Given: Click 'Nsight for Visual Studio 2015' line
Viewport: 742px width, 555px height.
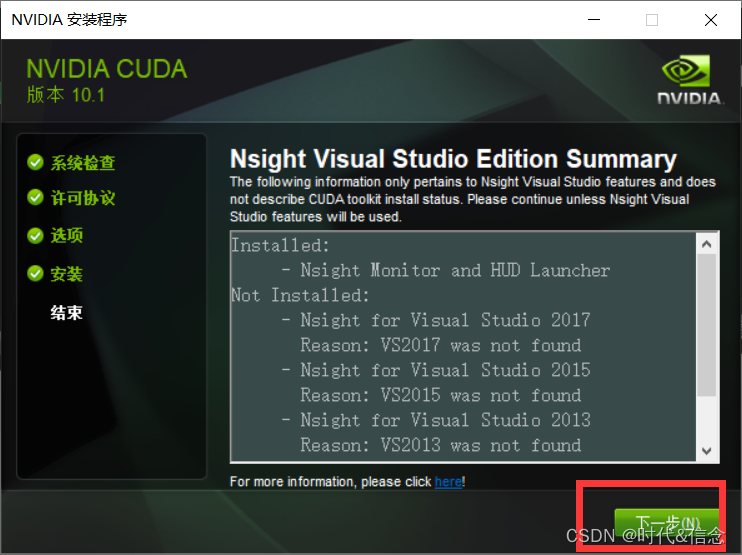Looking at the screenshot, I should tap(445, 370).
